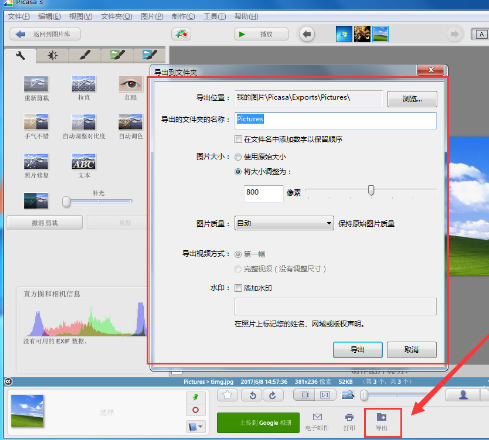
Task: Click the red circle clear icon in tray
Action: [x=196, y=410]
